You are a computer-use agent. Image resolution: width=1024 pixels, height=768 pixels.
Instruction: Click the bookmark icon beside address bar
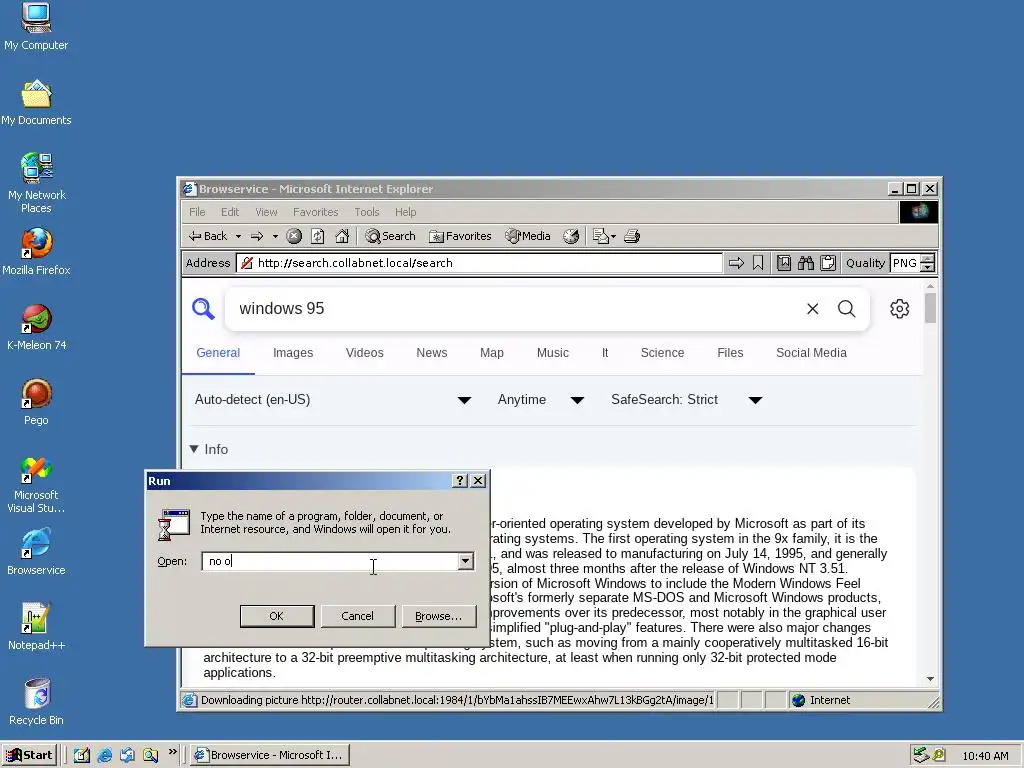pyautogui.click(x=758, y=263)
